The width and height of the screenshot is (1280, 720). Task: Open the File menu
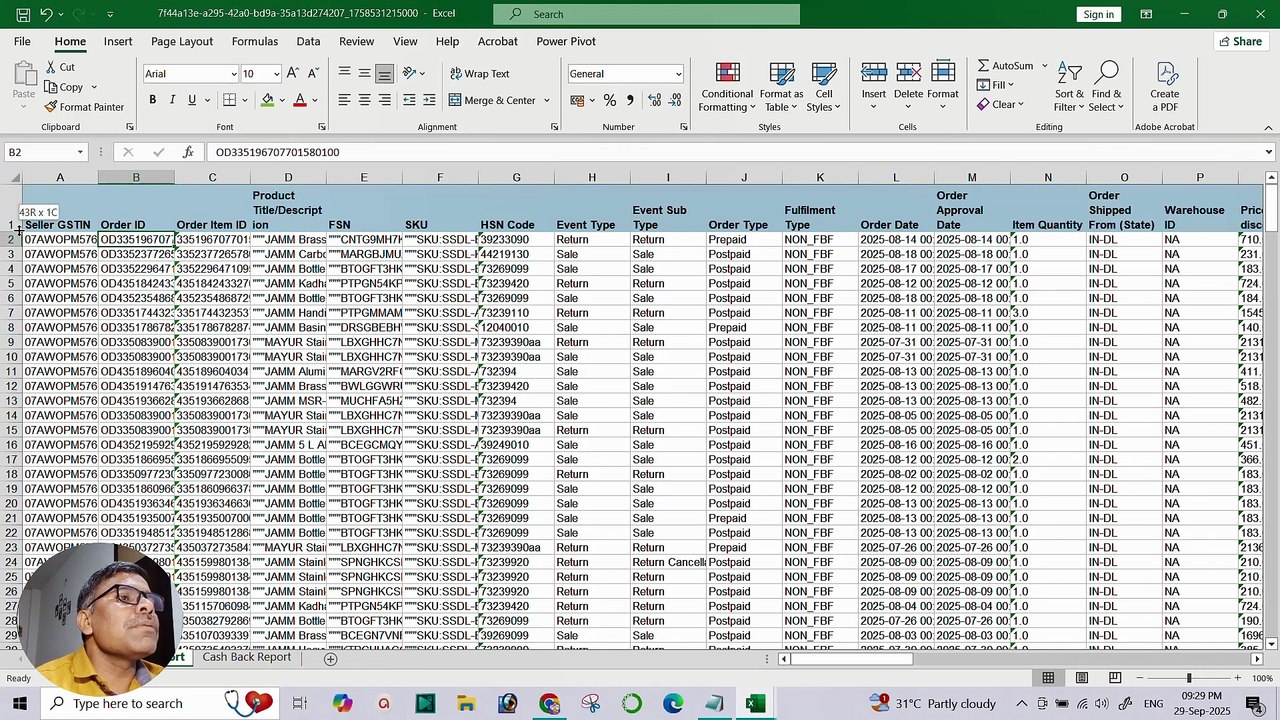(x=22, y=41)
